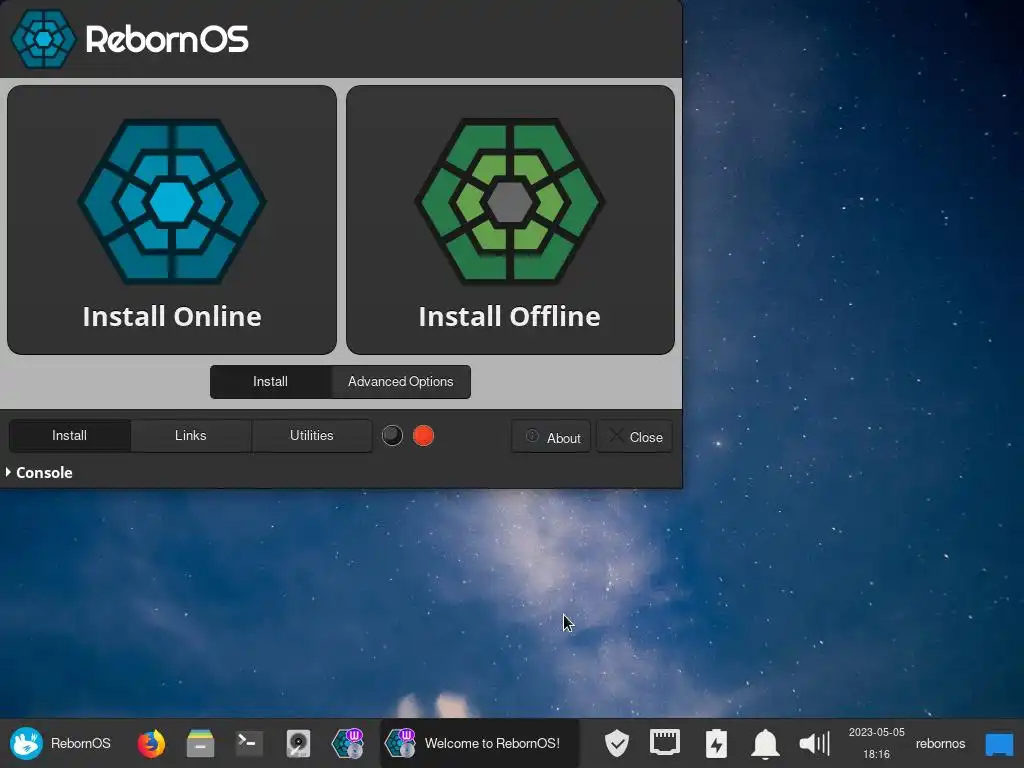Click the security shield tray icon
Image resolution: width=1024 pixels, height=768 pixels.
(616, 743)
